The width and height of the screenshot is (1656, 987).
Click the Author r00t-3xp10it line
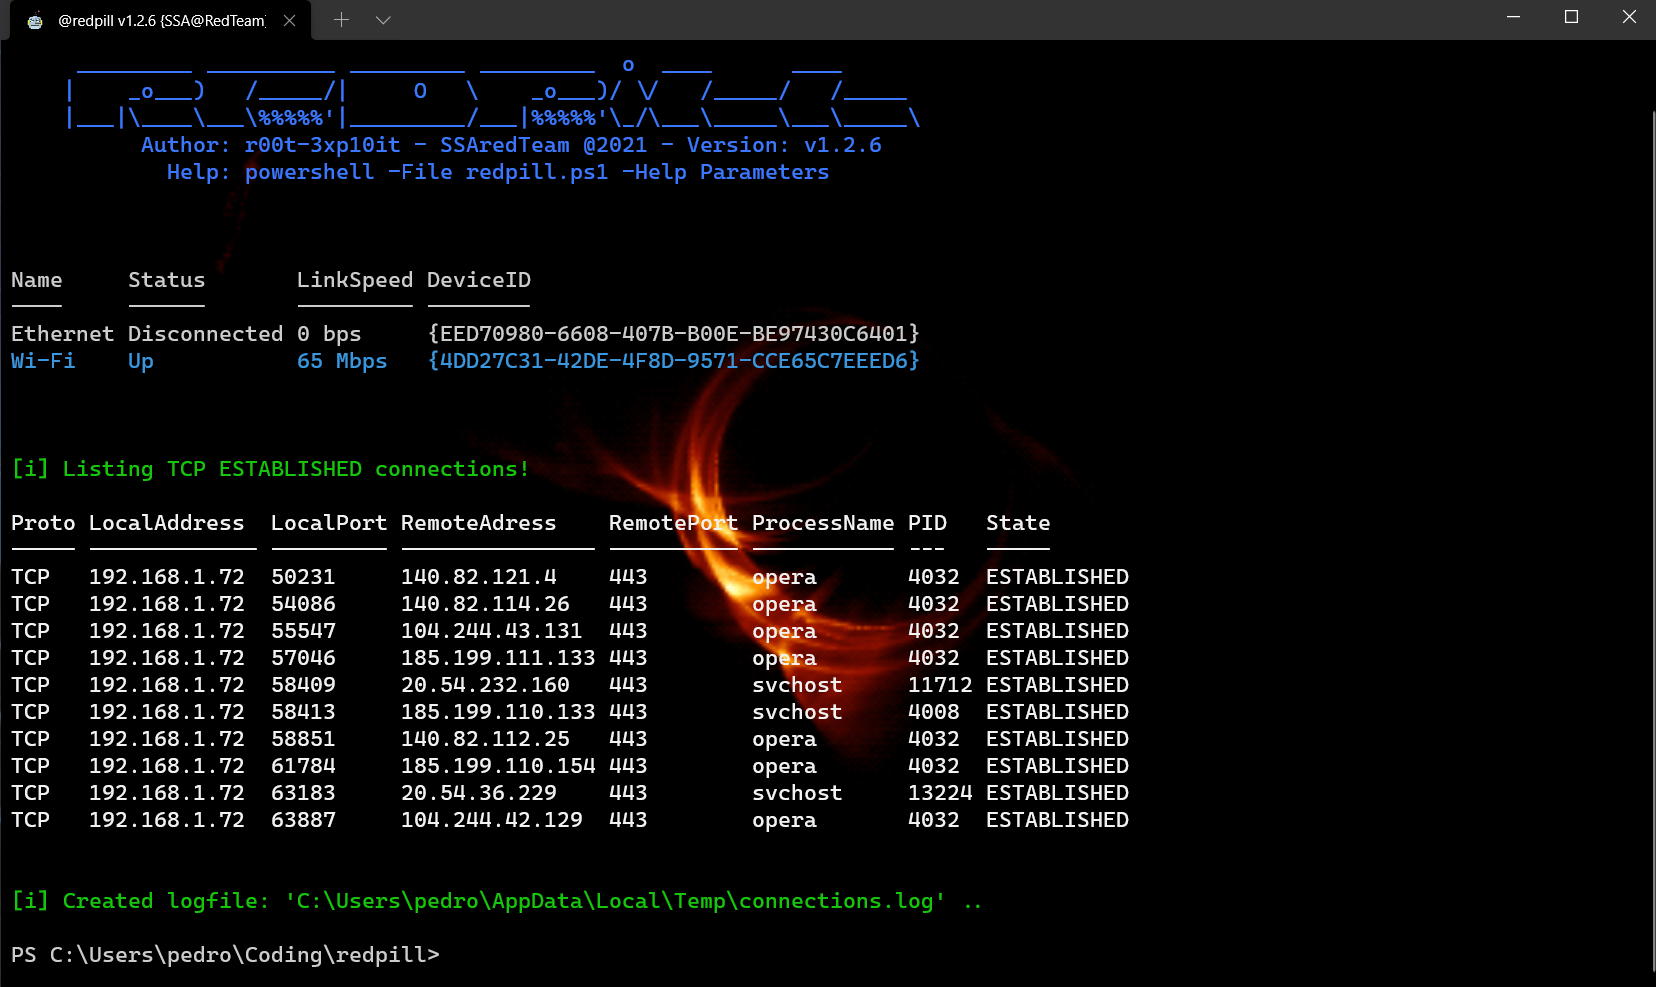[511, 145]
